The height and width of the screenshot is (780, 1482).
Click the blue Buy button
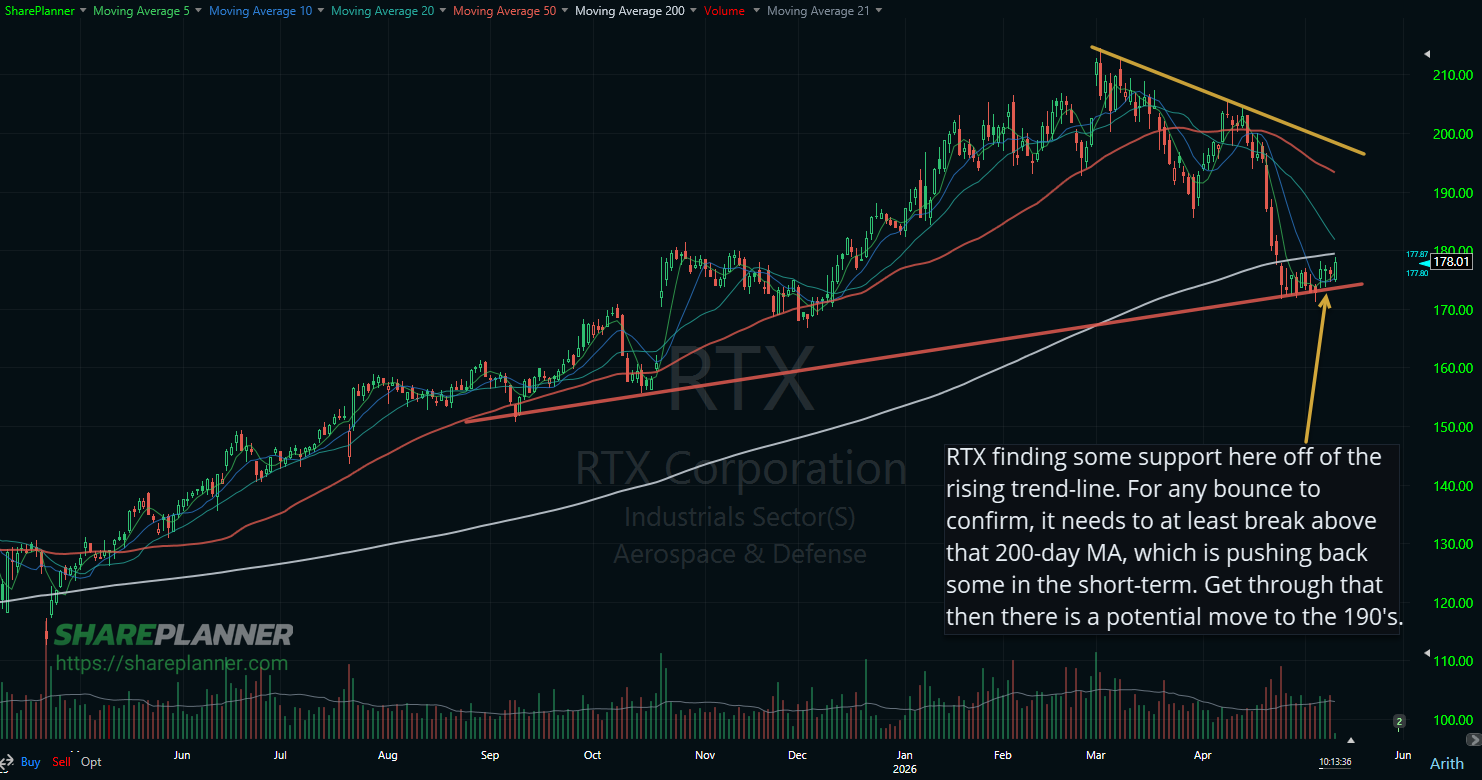[x=31, y=762]
